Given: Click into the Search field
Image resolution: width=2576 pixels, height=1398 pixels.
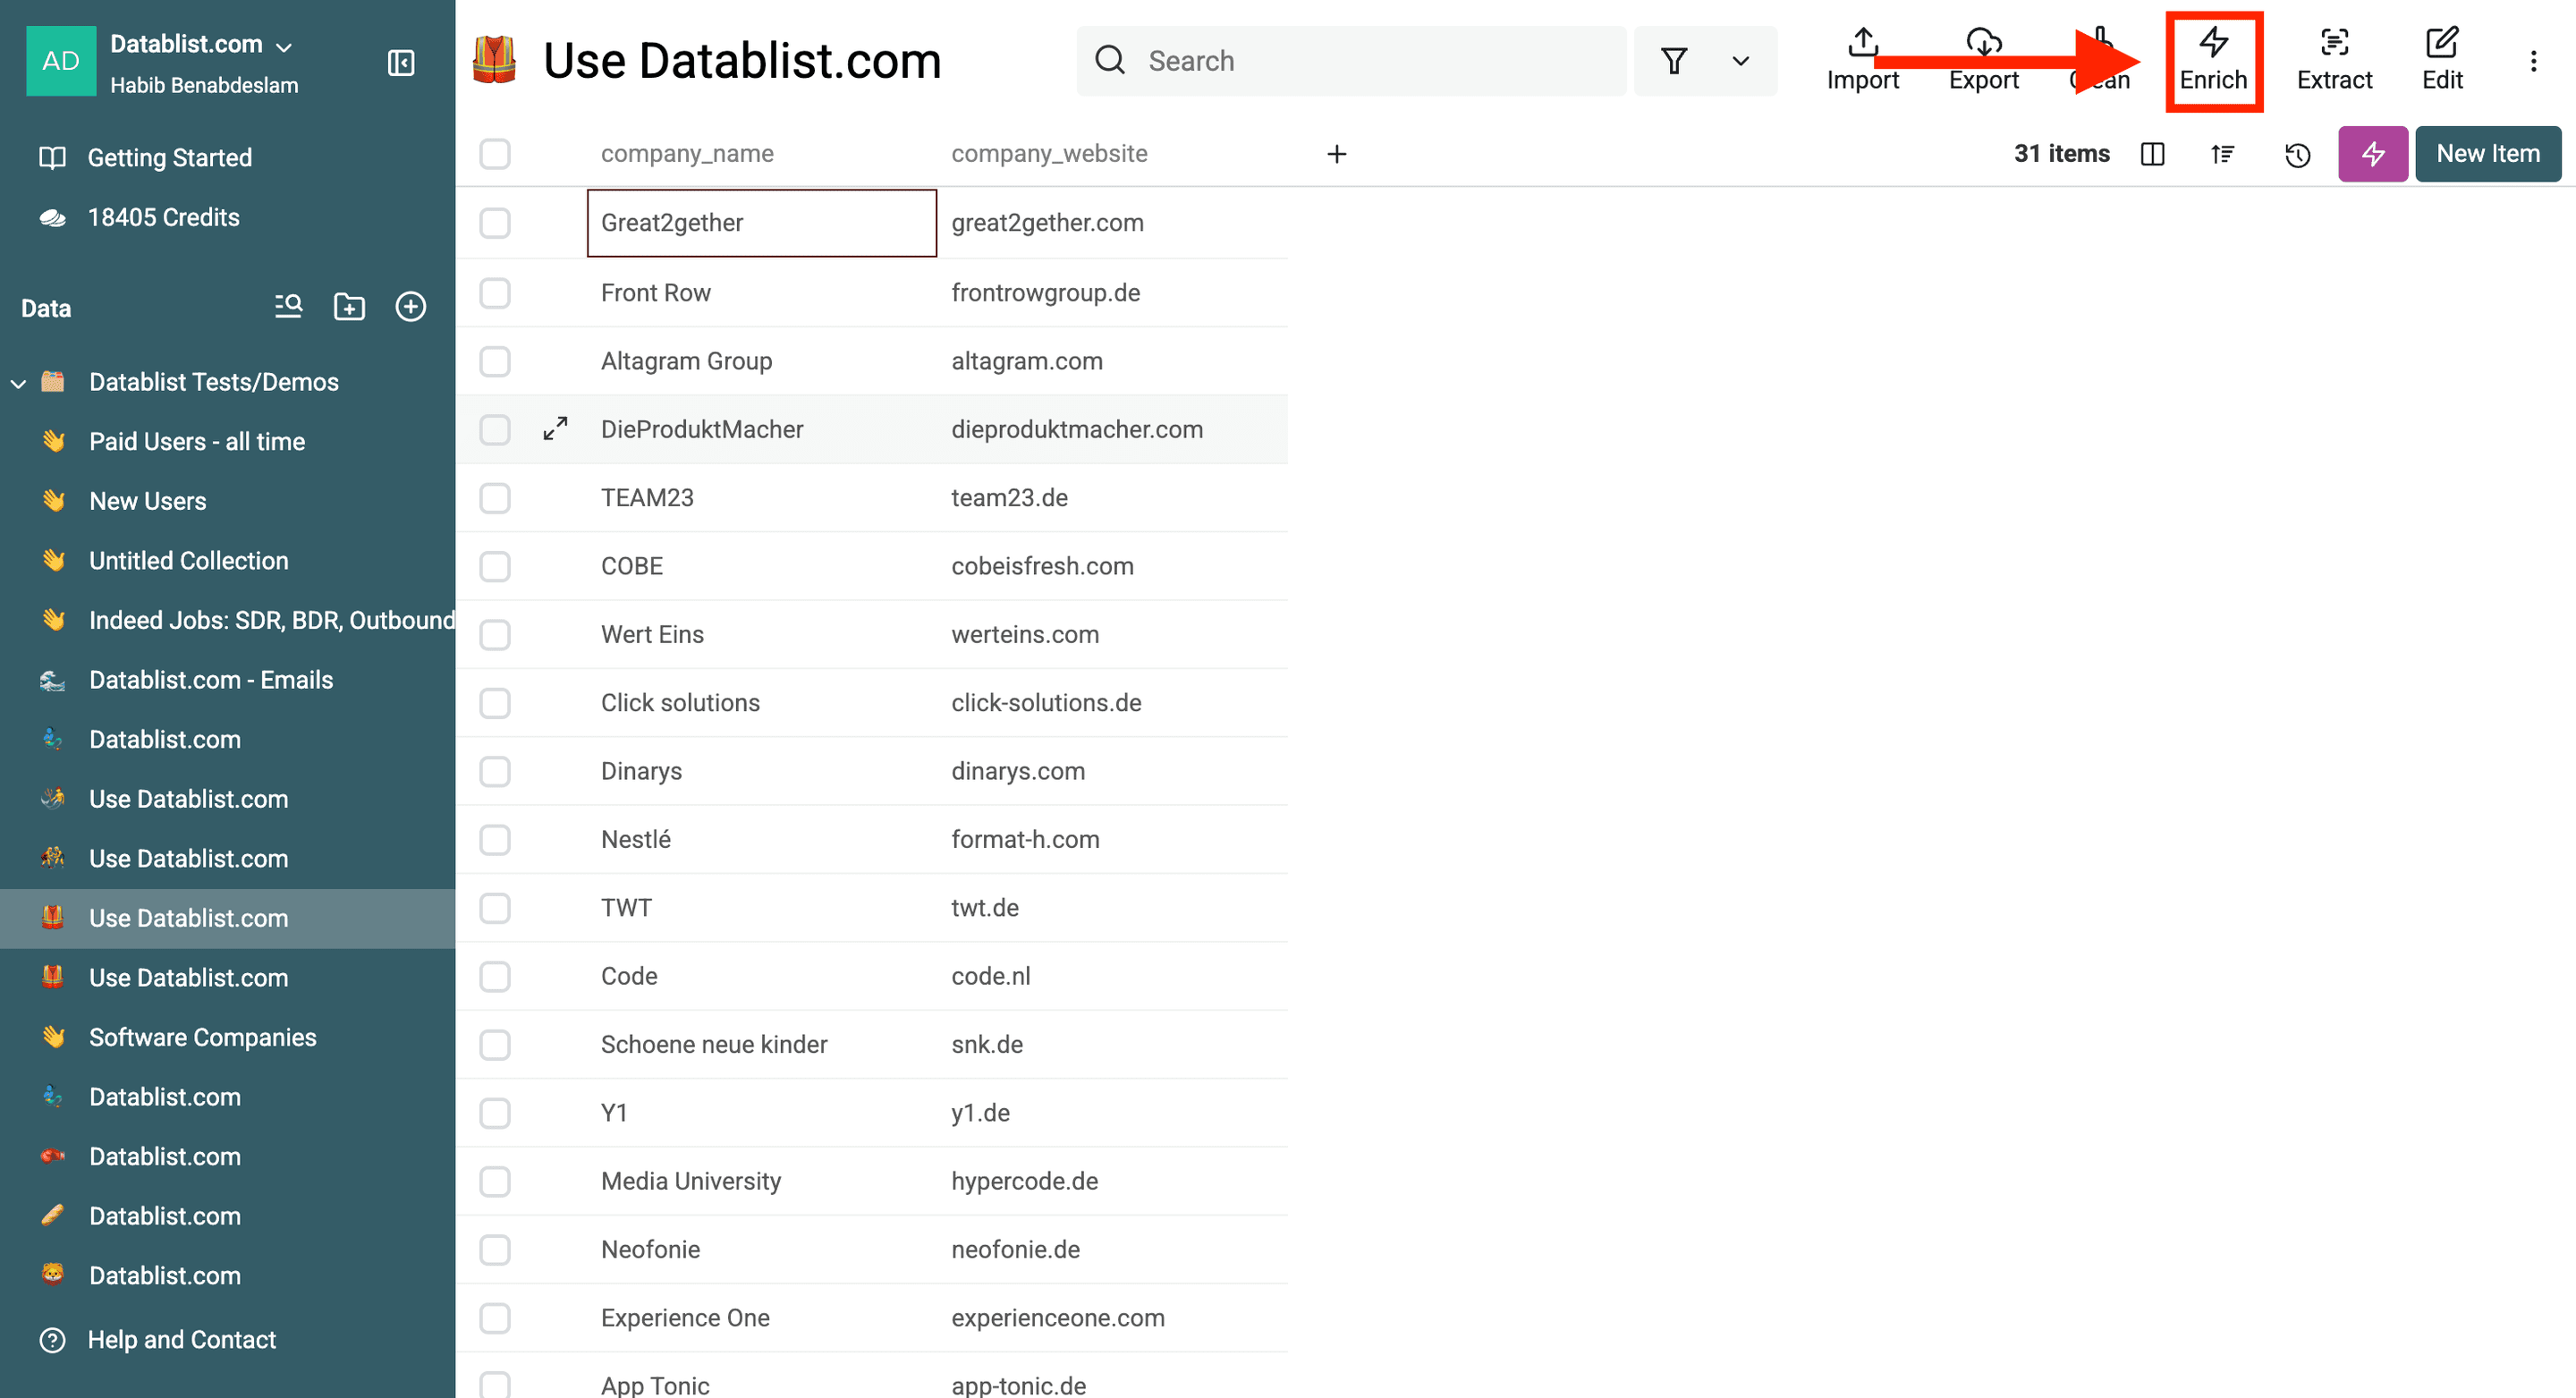Looking at the screenshot, I should [x=1351, y=61].
